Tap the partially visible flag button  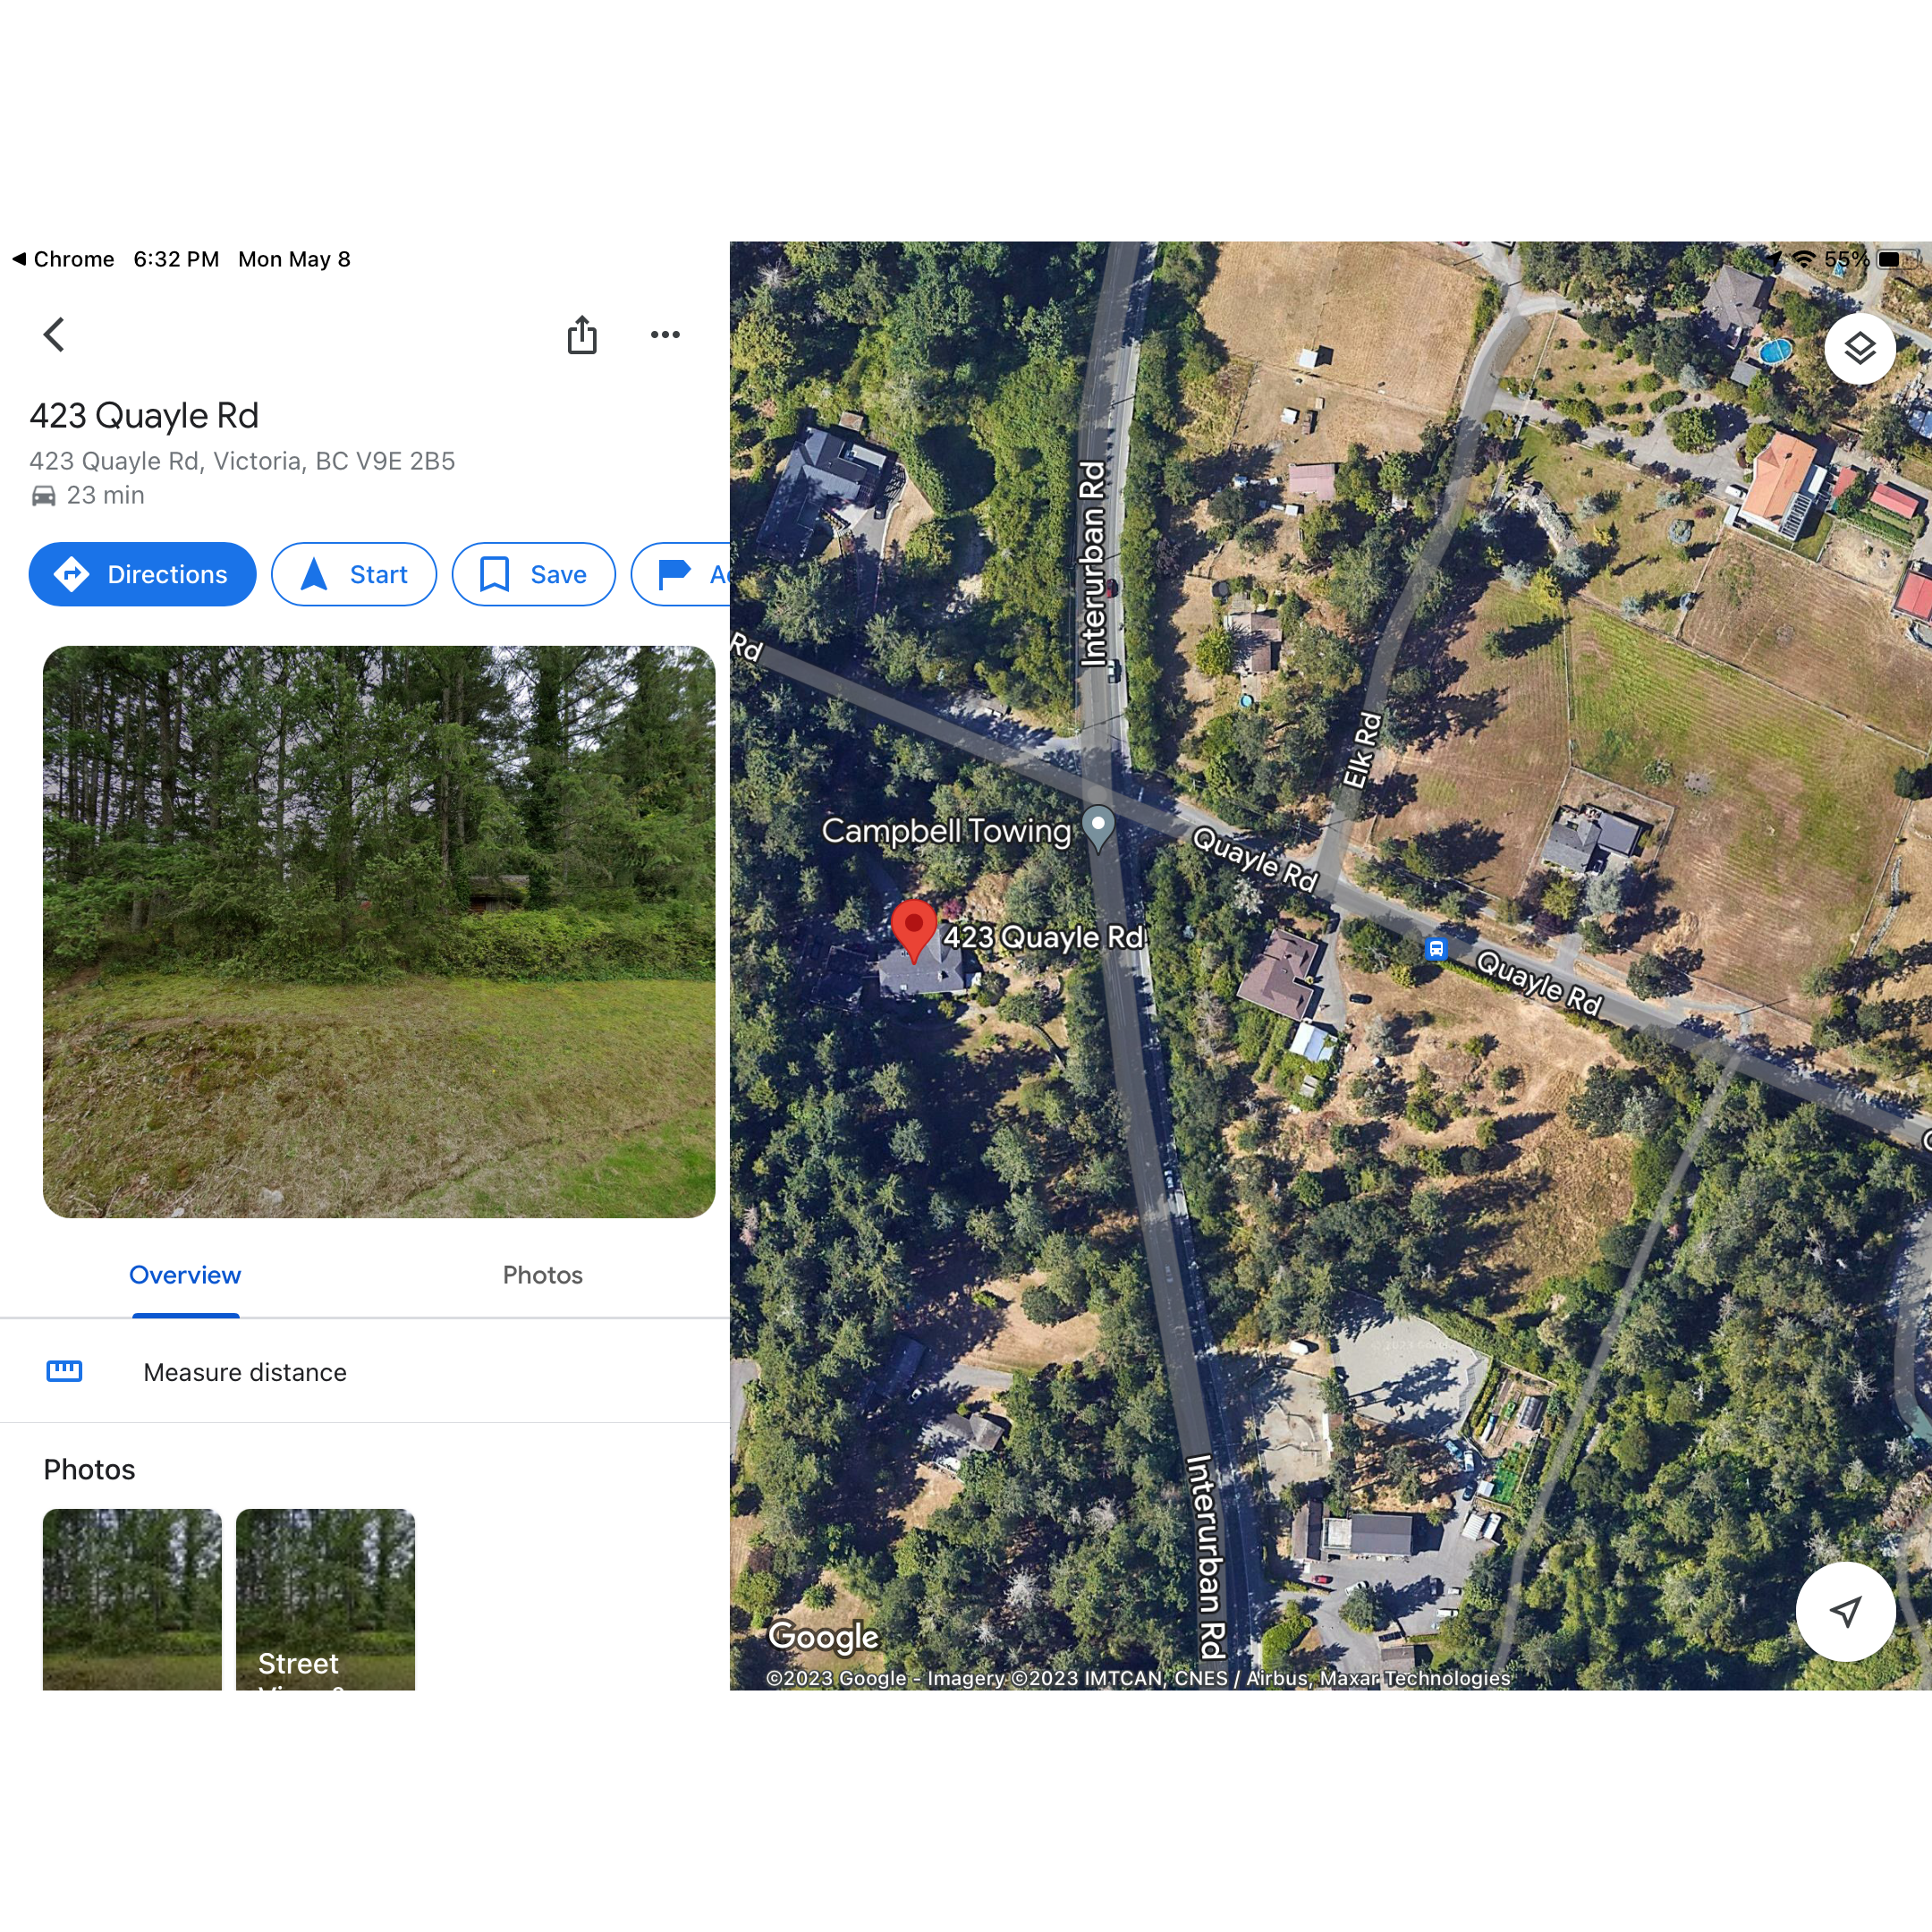coord(682,574)
